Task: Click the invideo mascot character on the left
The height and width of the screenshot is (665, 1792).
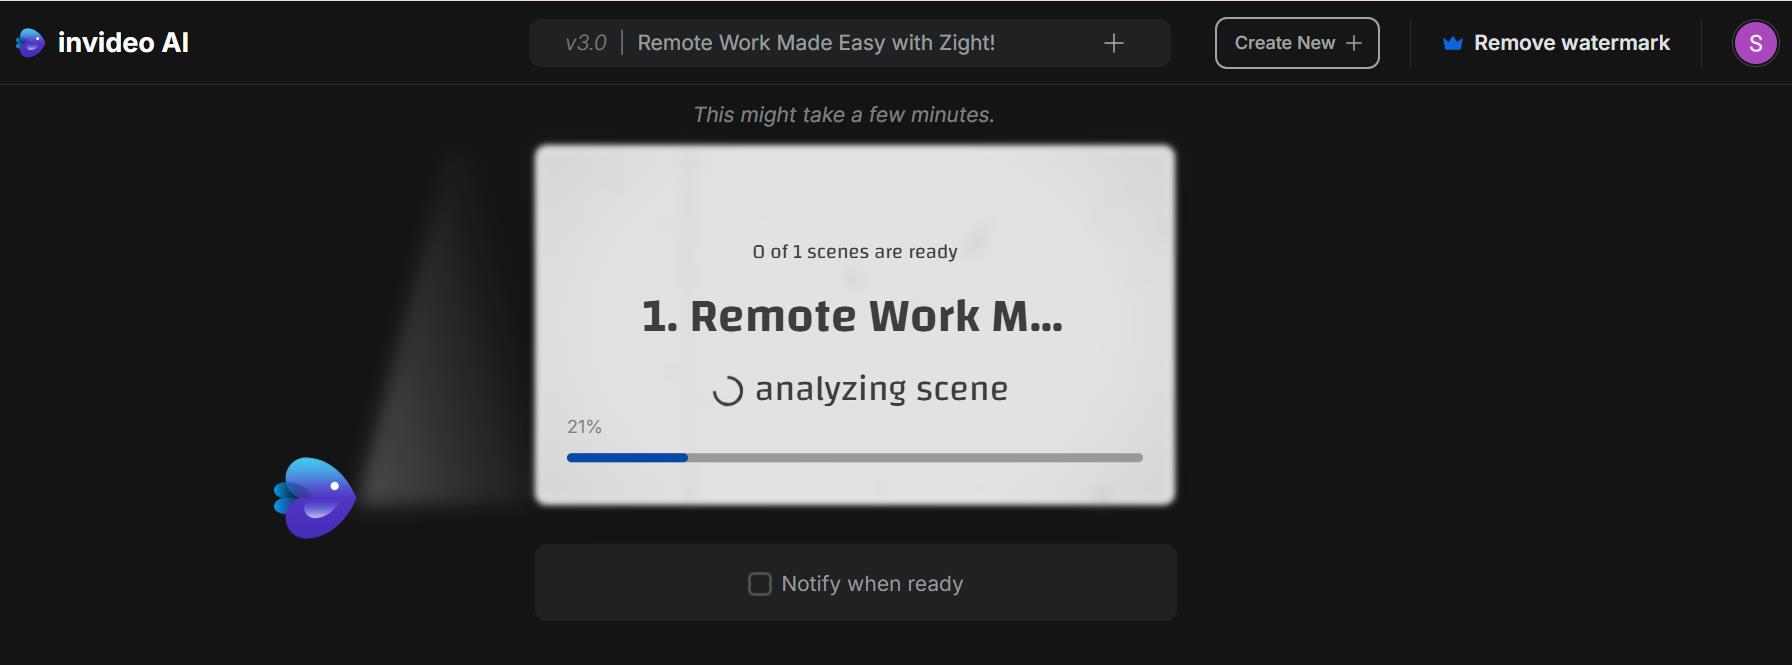Action: [x=313, y=497]
